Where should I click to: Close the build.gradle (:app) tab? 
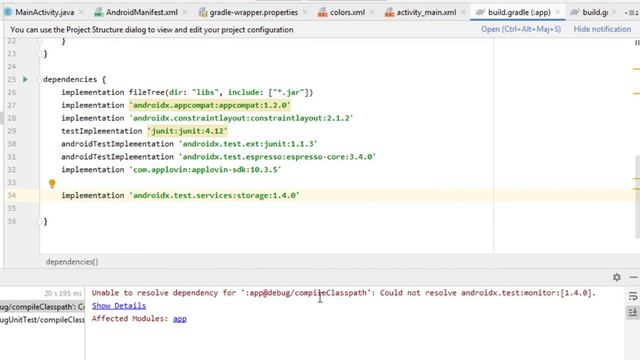558,12
